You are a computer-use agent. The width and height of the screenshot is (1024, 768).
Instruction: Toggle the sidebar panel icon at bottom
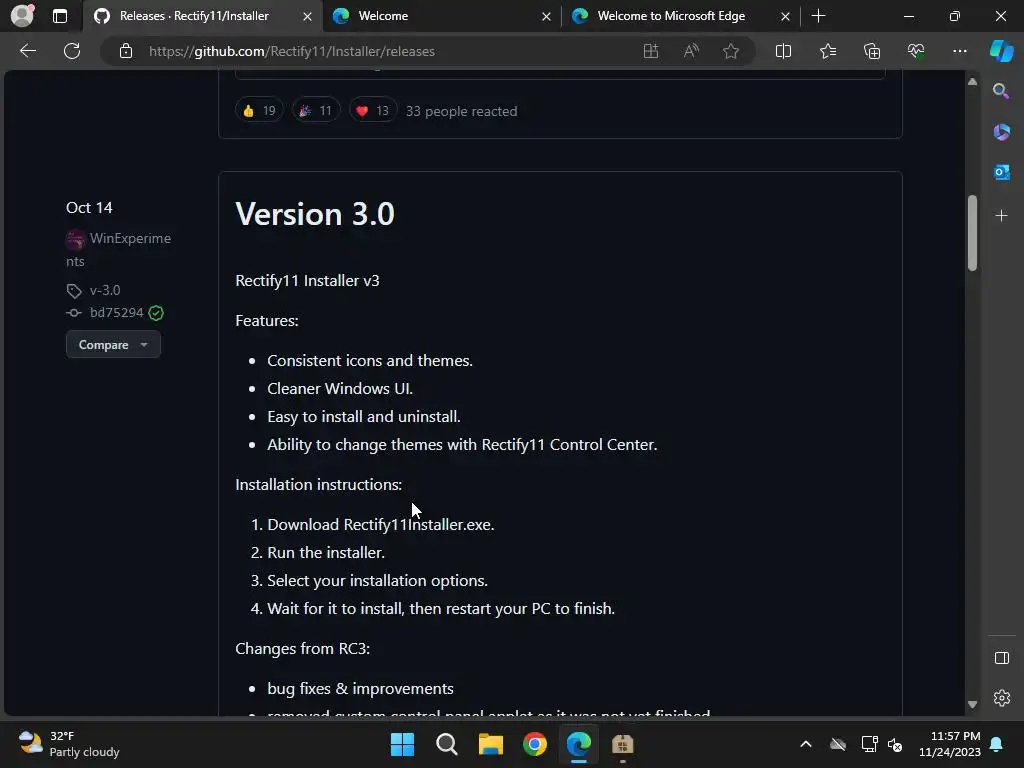point(1001,658)
